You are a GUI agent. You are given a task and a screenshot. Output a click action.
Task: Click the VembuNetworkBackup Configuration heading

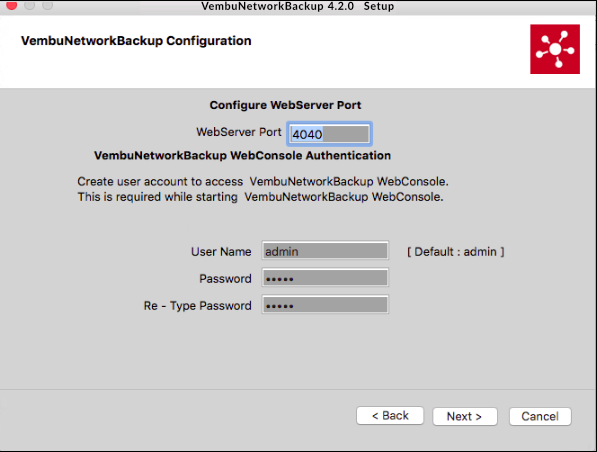136,41
